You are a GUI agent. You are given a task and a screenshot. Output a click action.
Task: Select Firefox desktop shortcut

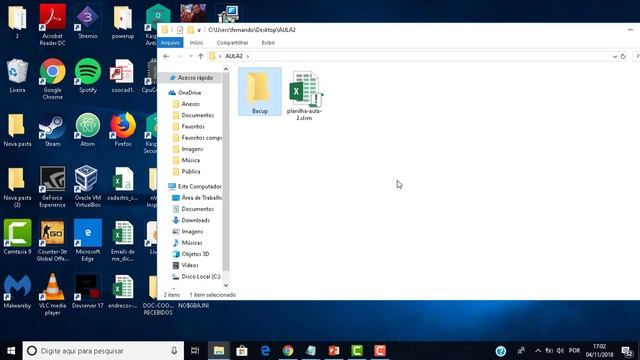(x=123, y=131)
